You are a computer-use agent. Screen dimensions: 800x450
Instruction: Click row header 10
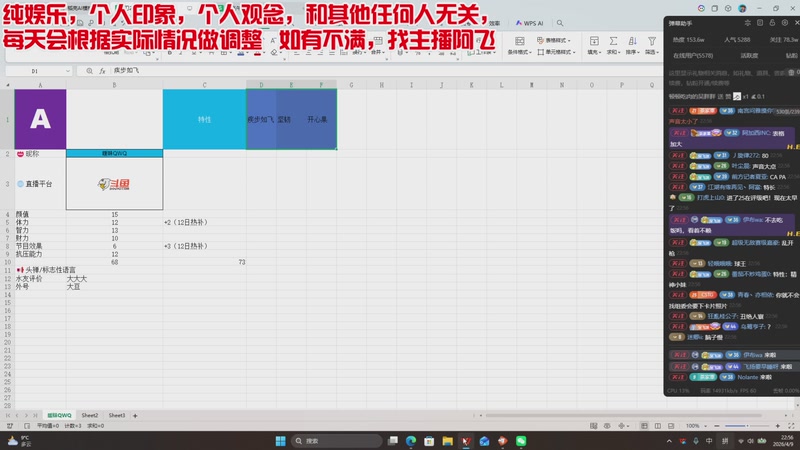7,262
